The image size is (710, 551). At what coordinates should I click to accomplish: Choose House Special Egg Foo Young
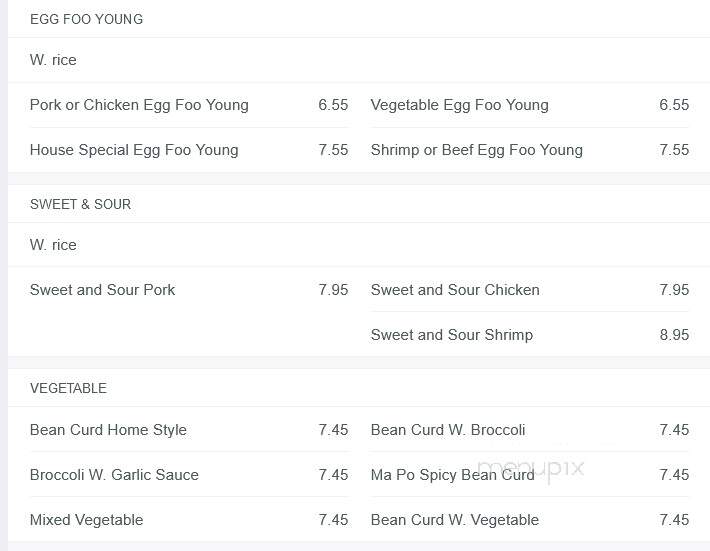click(x=134, y=150)
